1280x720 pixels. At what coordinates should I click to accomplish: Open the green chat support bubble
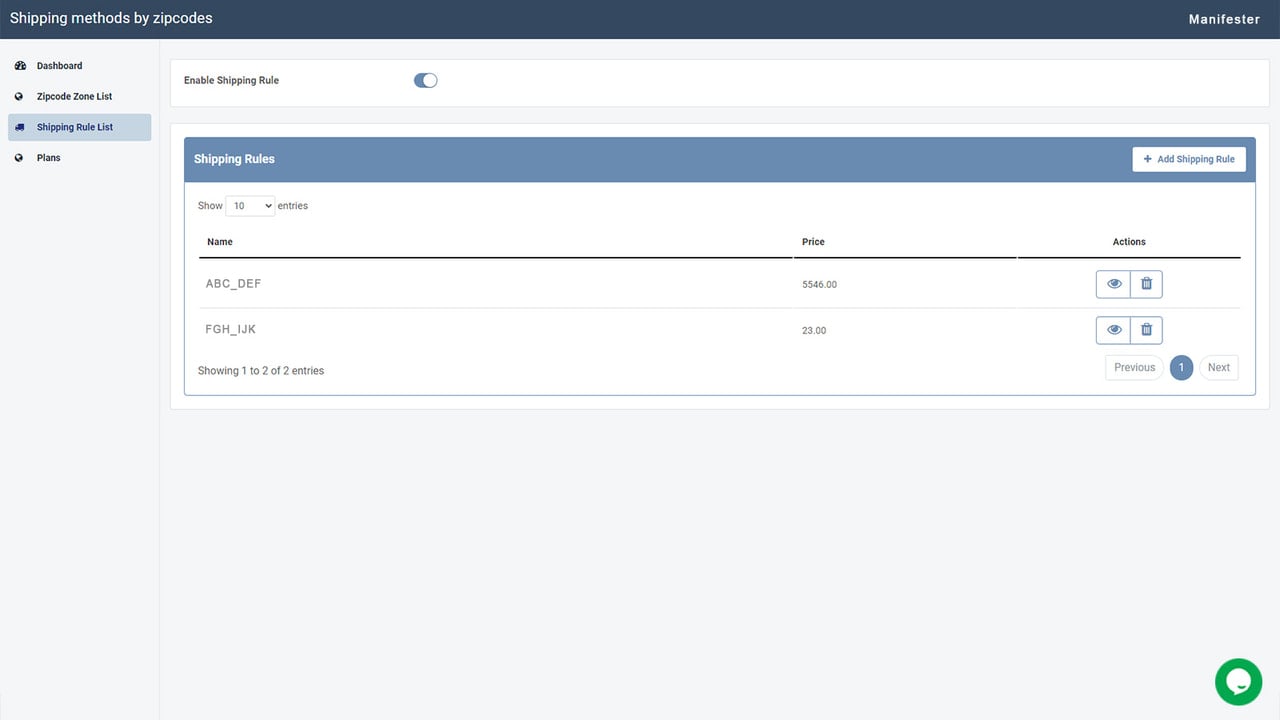pyautogui.click(x=1238, y=682)
